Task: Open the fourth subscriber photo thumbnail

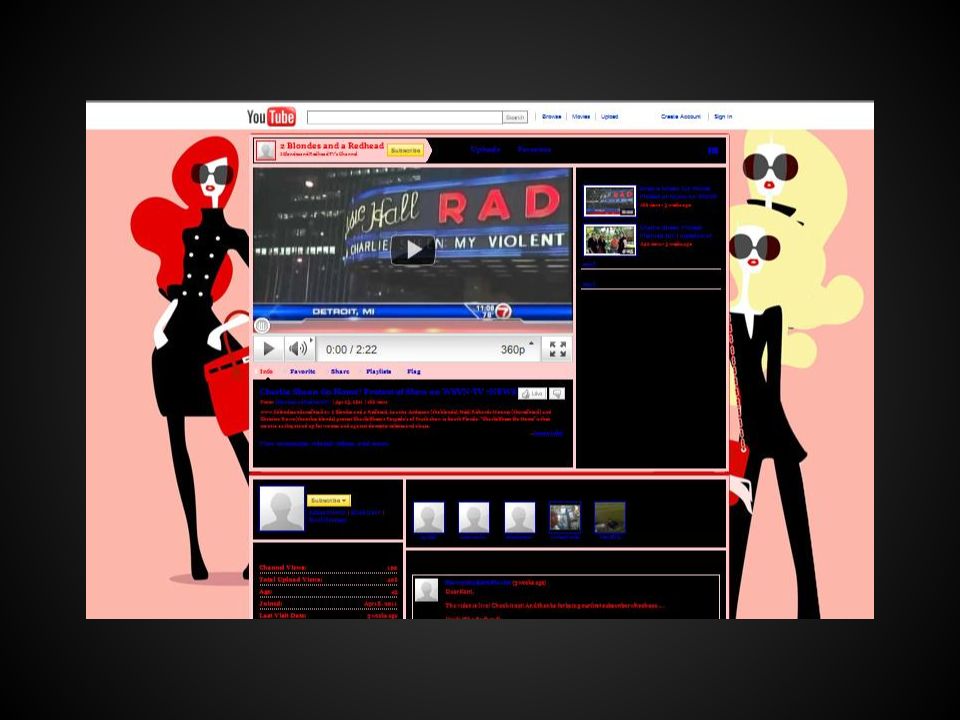Action: pyautogui.click(x=564, y=517)
